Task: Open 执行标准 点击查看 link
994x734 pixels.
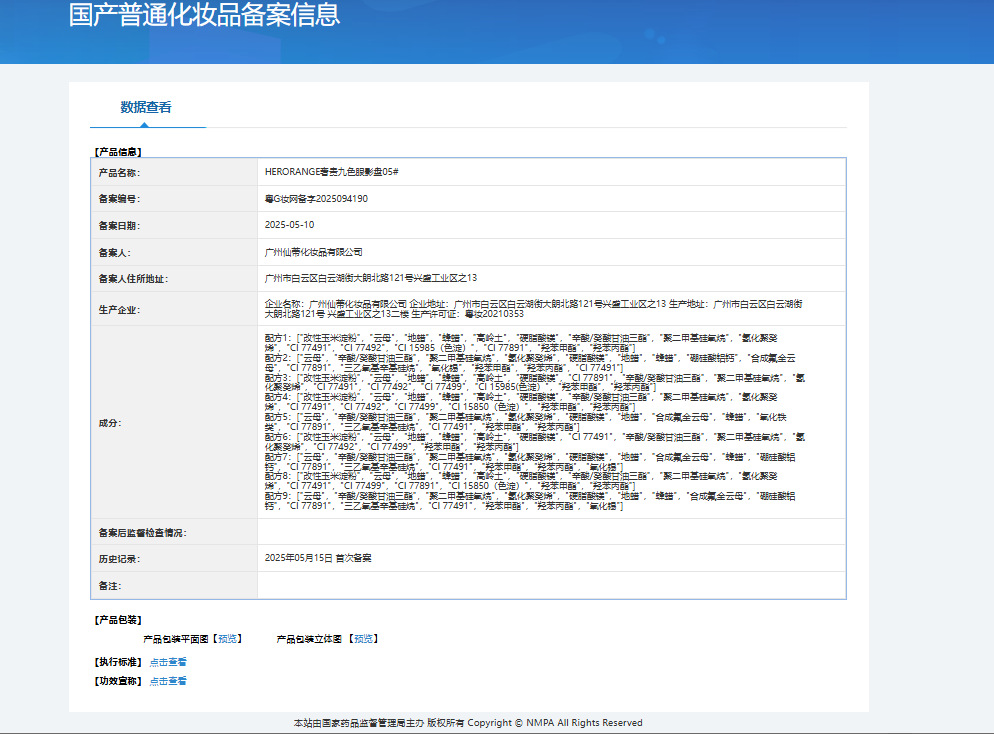Action: coord(168,662)
